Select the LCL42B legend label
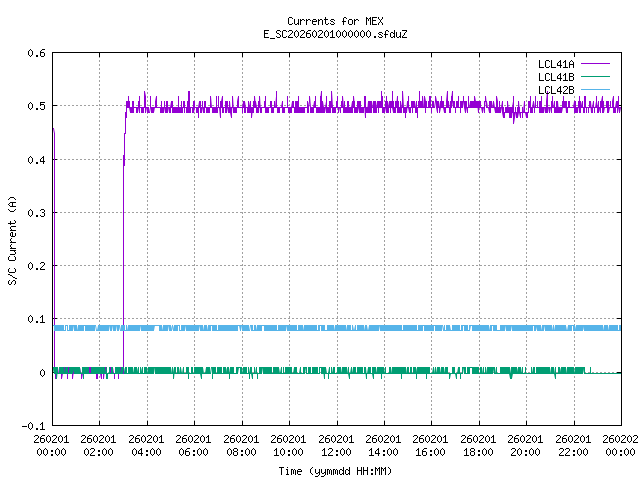 click(557, 90)
